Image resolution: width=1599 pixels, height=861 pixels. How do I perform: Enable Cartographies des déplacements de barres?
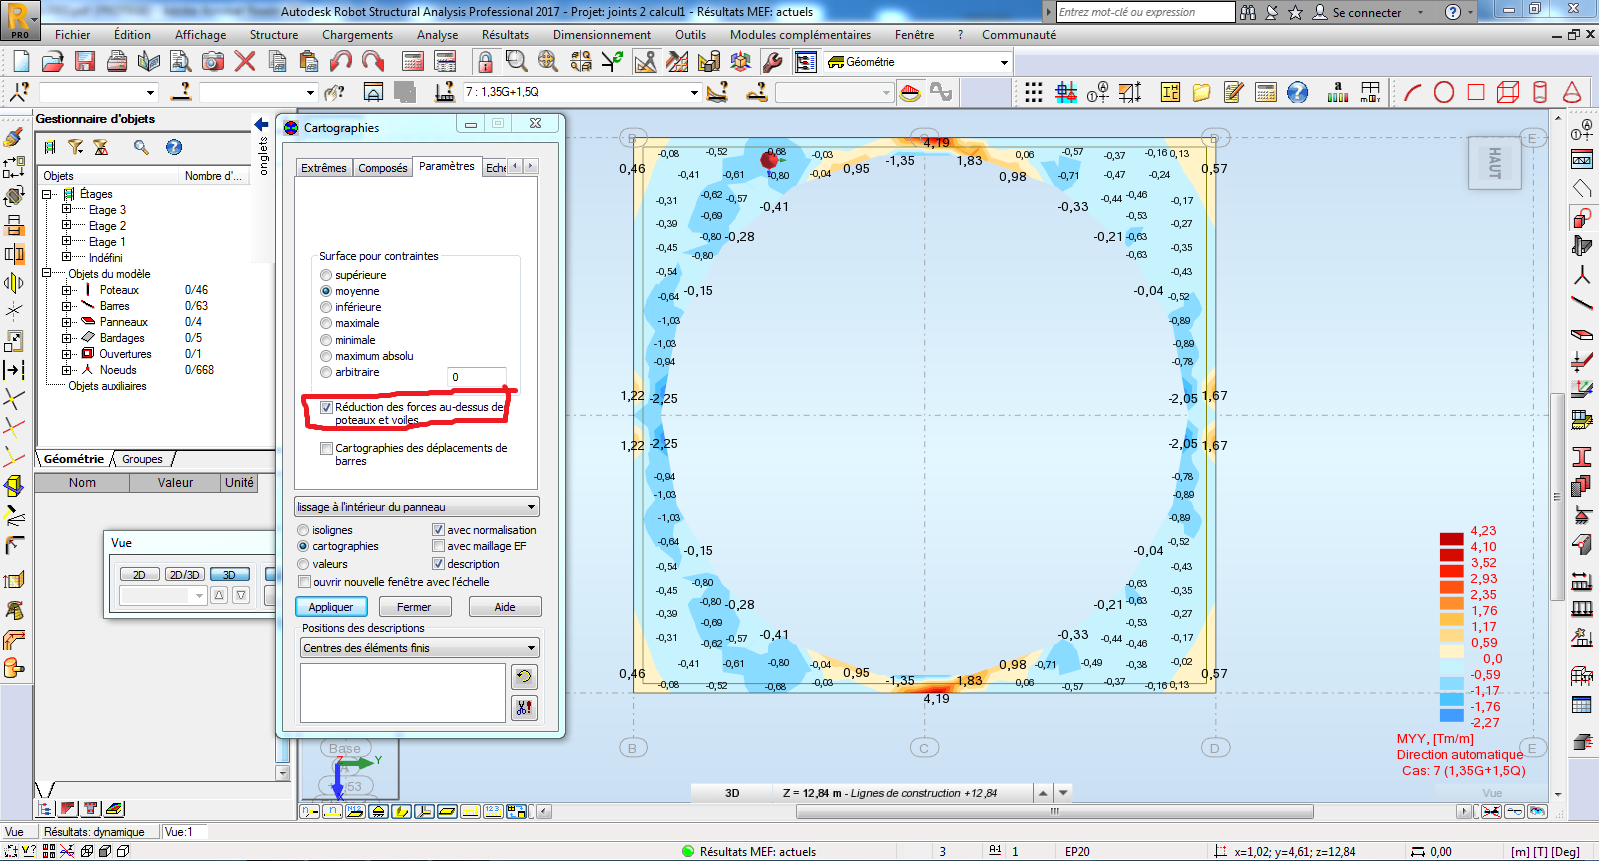coord(326,449)
